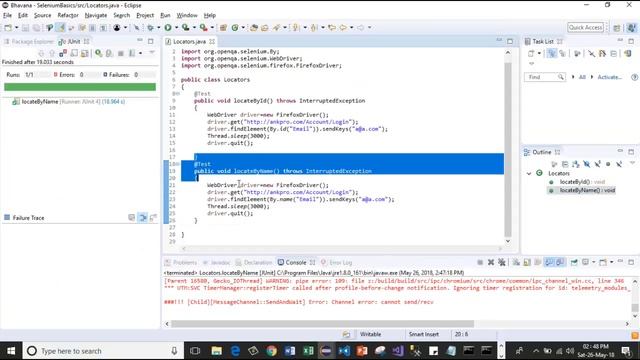
Task: Show test run history in JUnit panel
Action: point(132,53)
